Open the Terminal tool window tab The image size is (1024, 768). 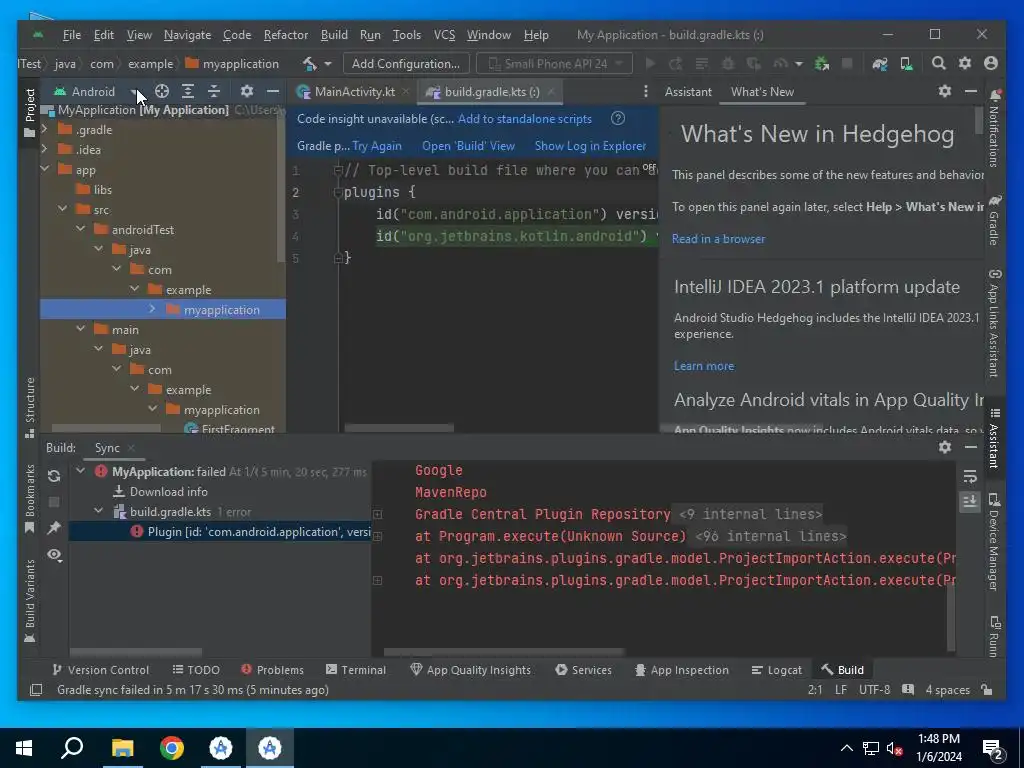pos(356,669)
